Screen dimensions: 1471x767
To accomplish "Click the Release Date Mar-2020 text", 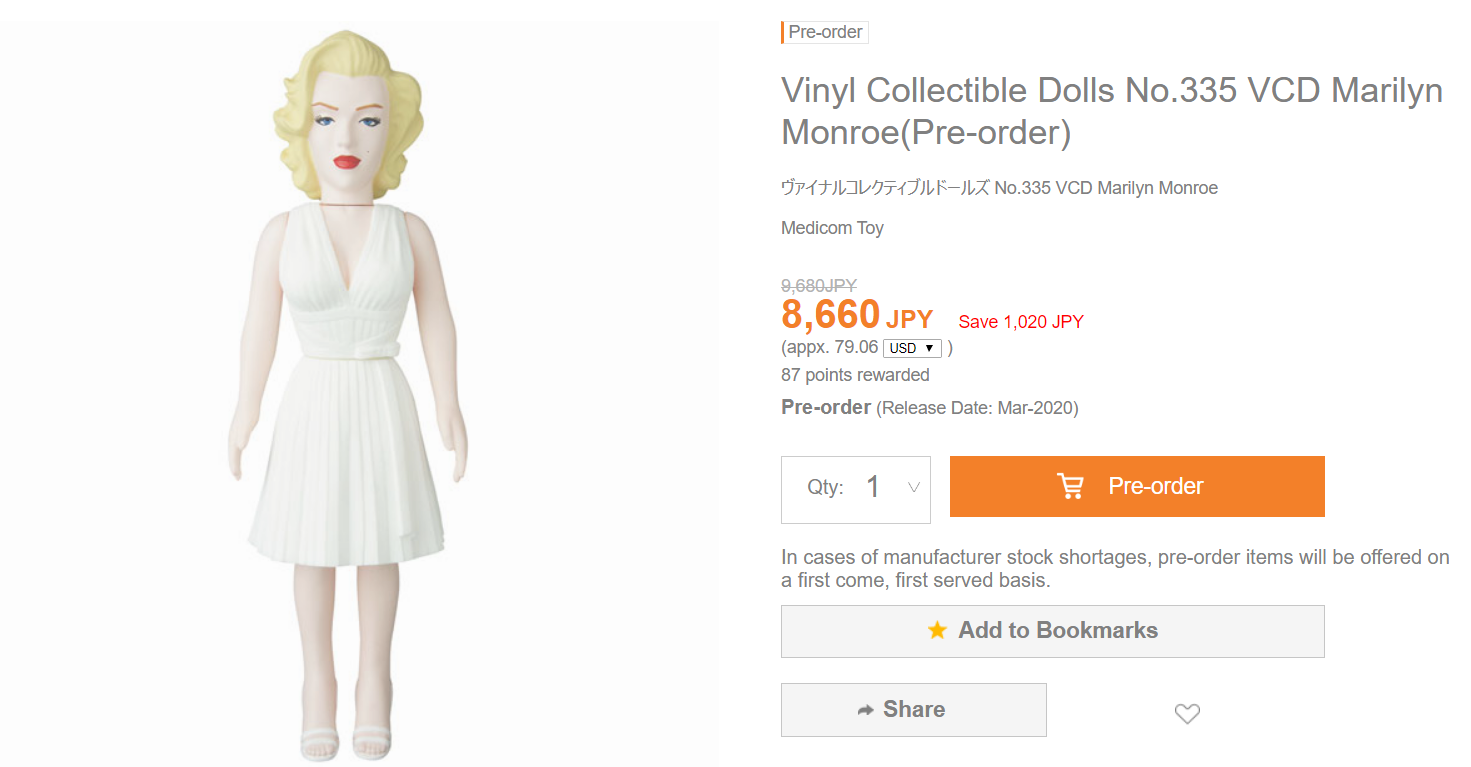I will pos(977,408).
